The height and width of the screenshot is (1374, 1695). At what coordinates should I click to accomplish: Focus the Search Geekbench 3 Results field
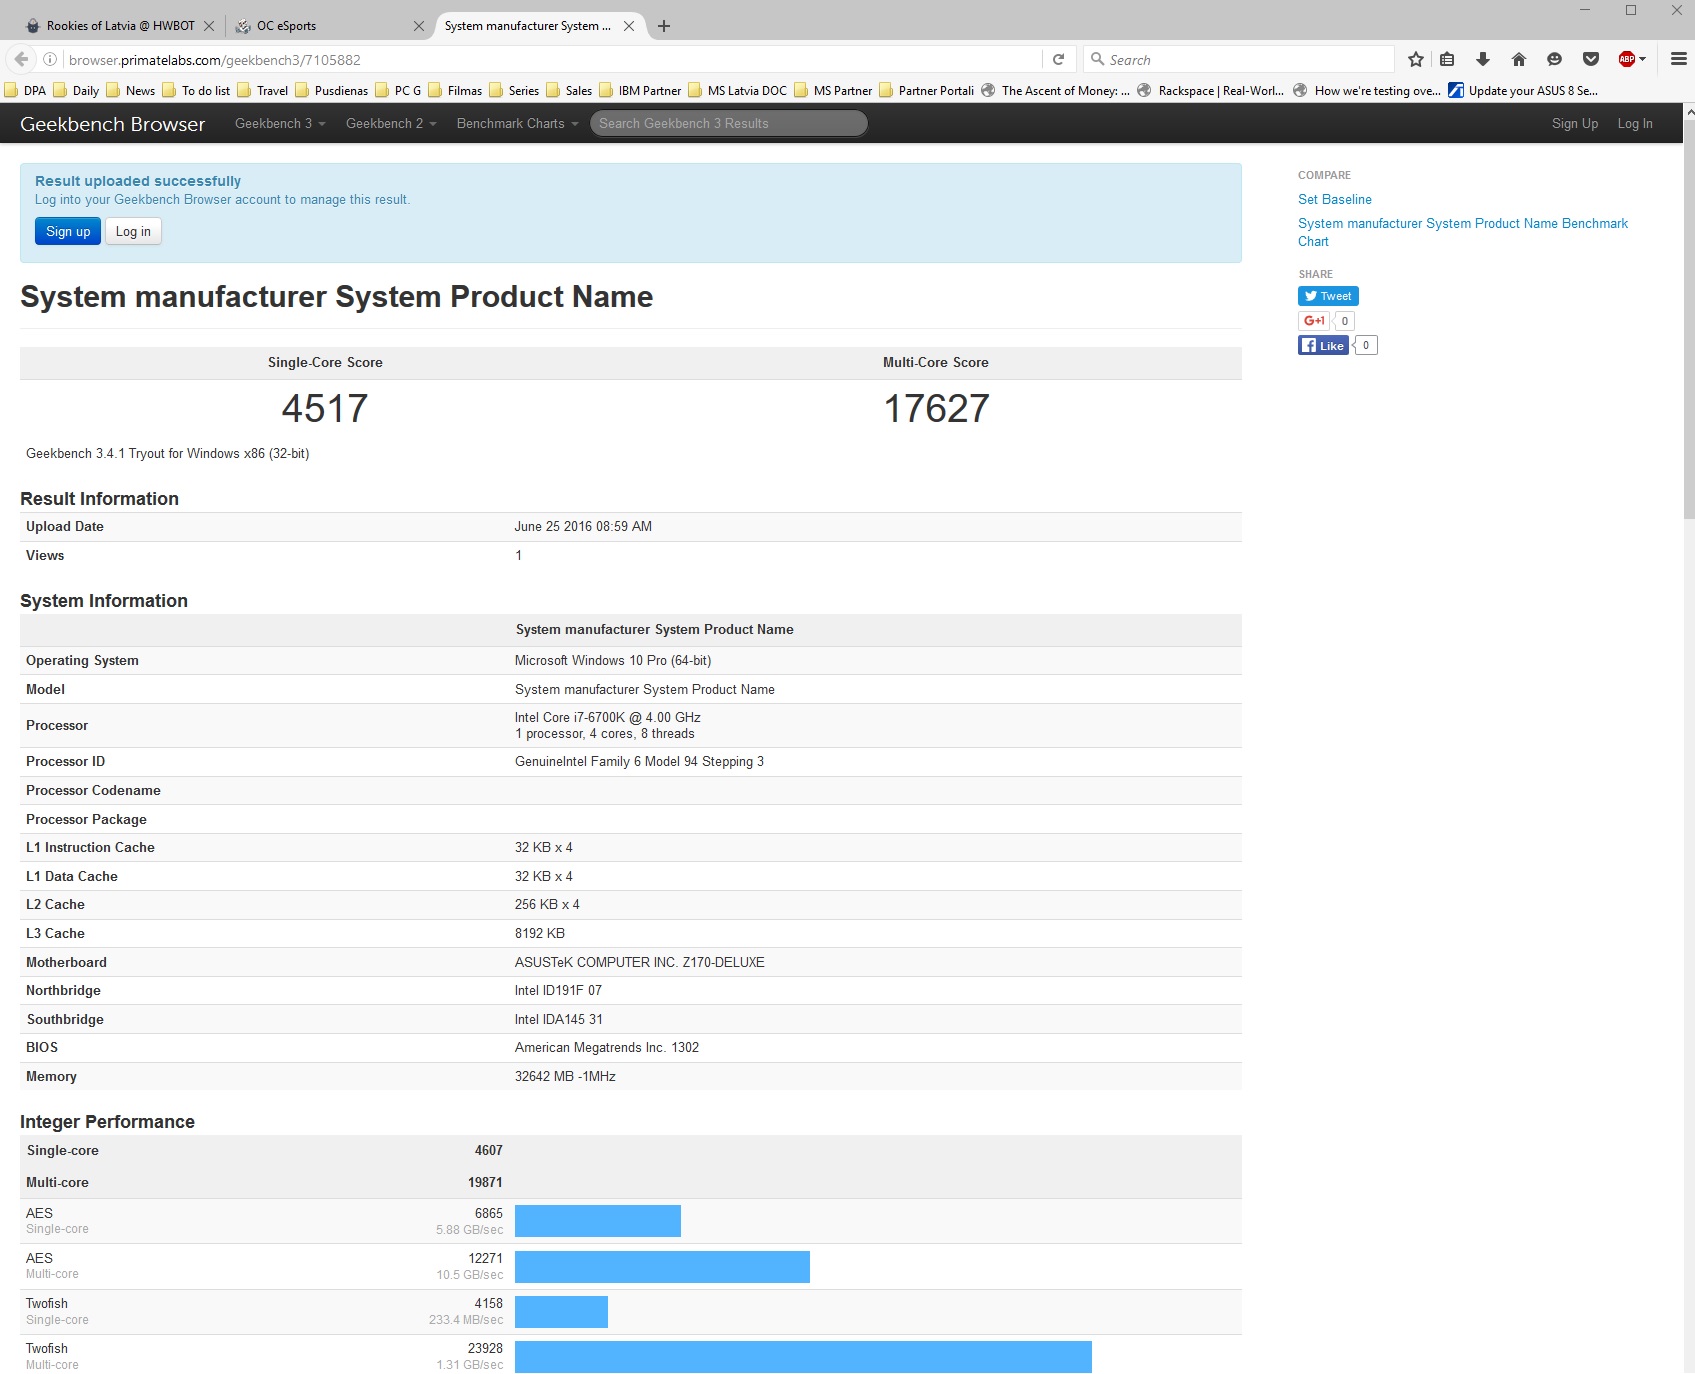tap(729, 123)
